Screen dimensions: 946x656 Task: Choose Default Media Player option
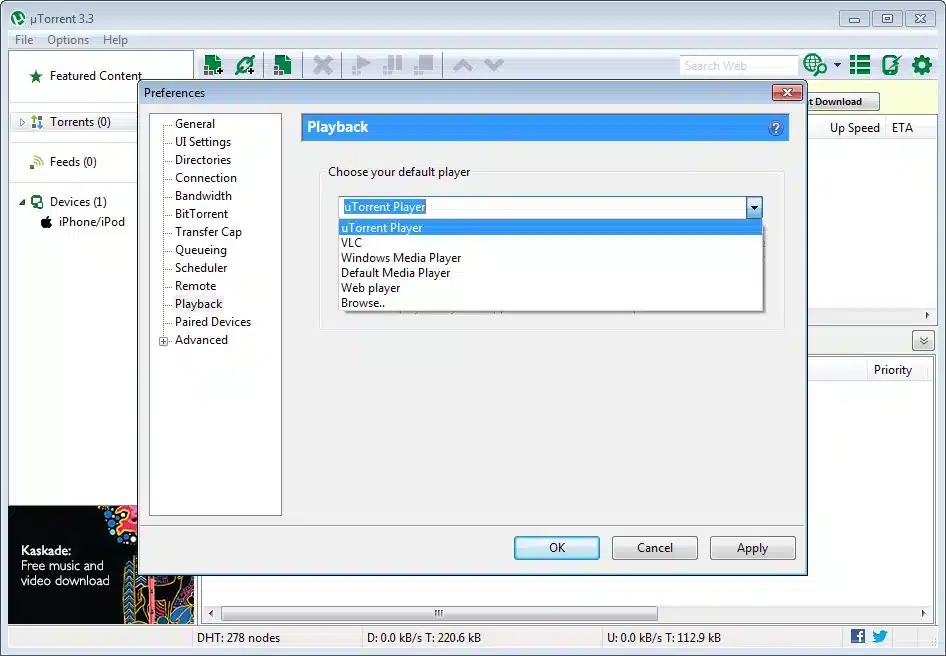click(550, 273)
